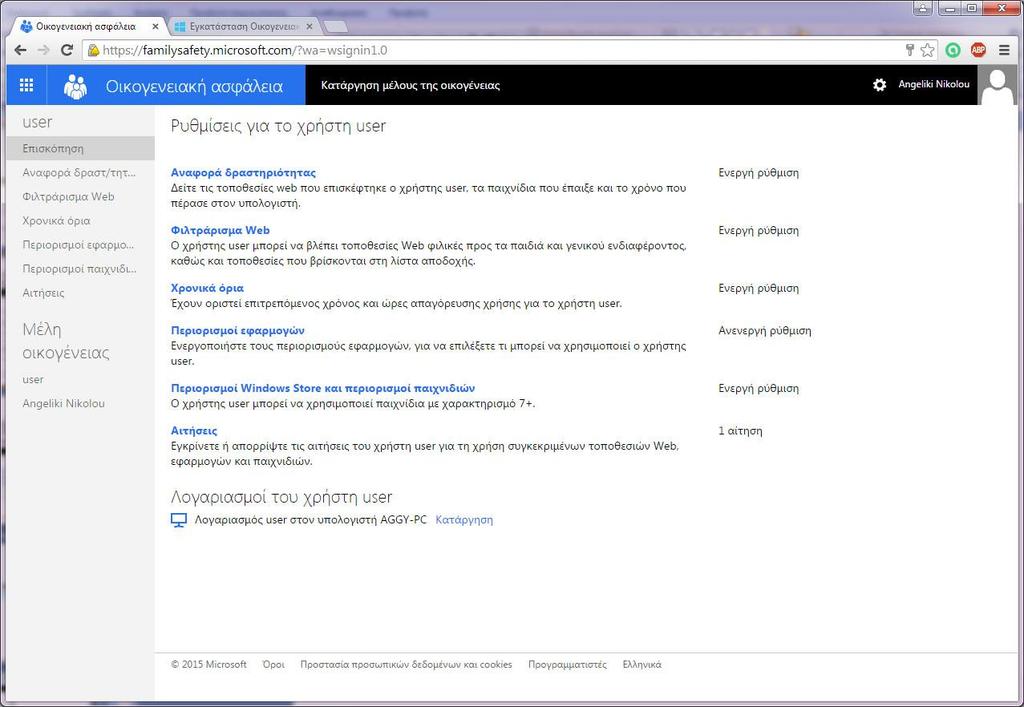Open the Αναφορά δραστηριότητας heading link
Viewport: 1024px width, 707px height.
coord(243,172)
